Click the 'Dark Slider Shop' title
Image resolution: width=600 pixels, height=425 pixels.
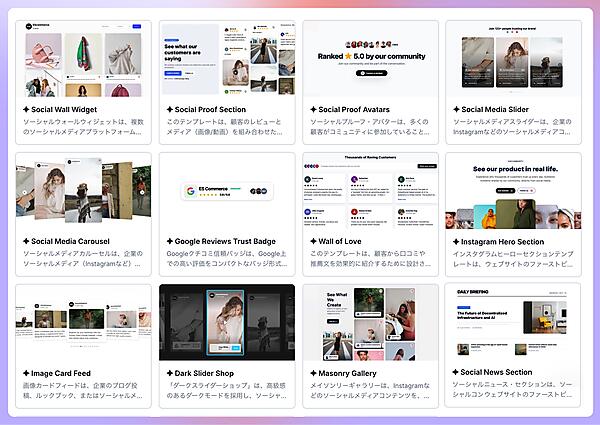click(x=204, y=373)
